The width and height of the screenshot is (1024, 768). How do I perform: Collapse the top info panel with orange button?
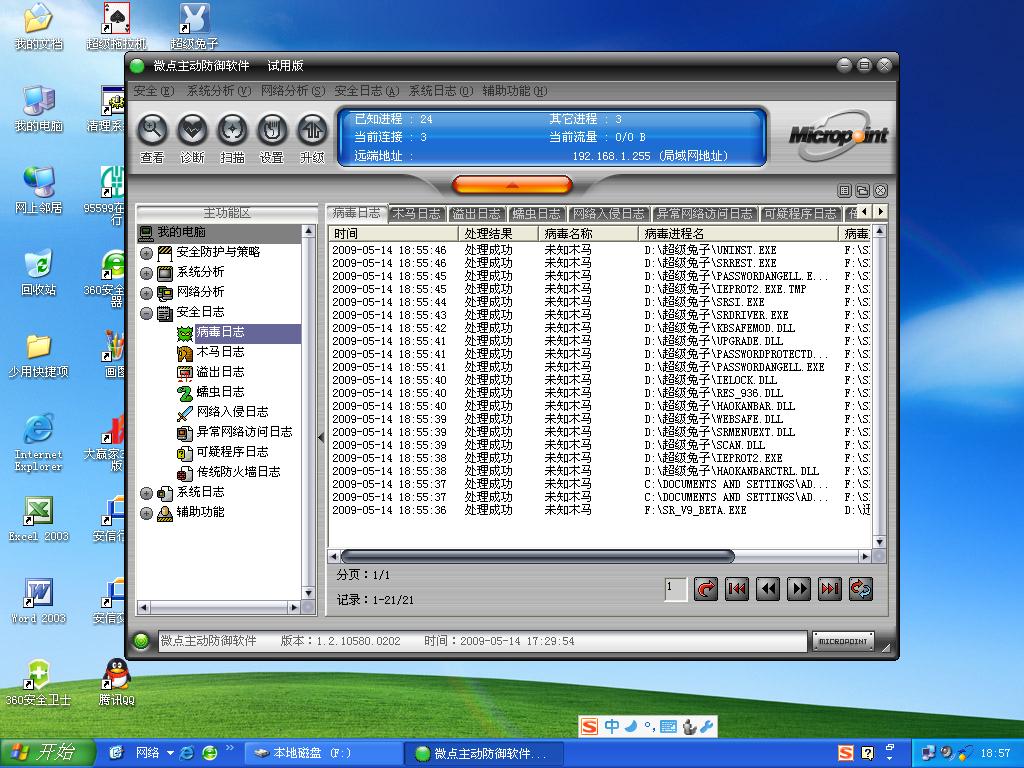(512, 185)
